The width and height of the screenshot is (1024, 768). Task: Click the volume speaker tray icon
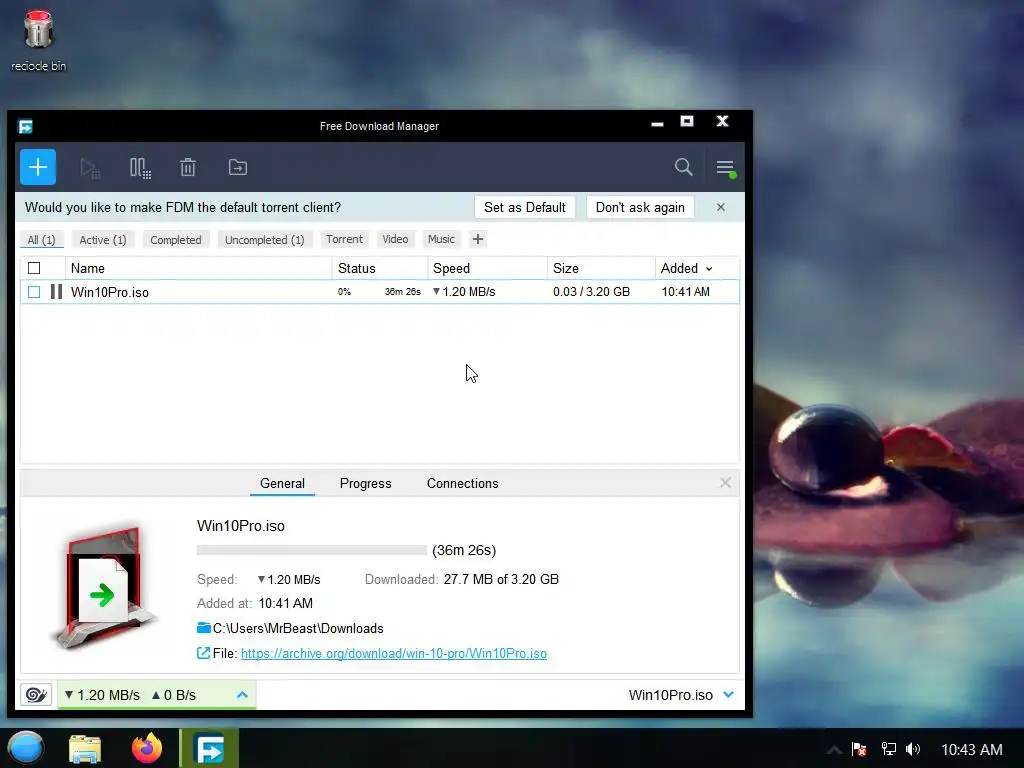(913, 749)
